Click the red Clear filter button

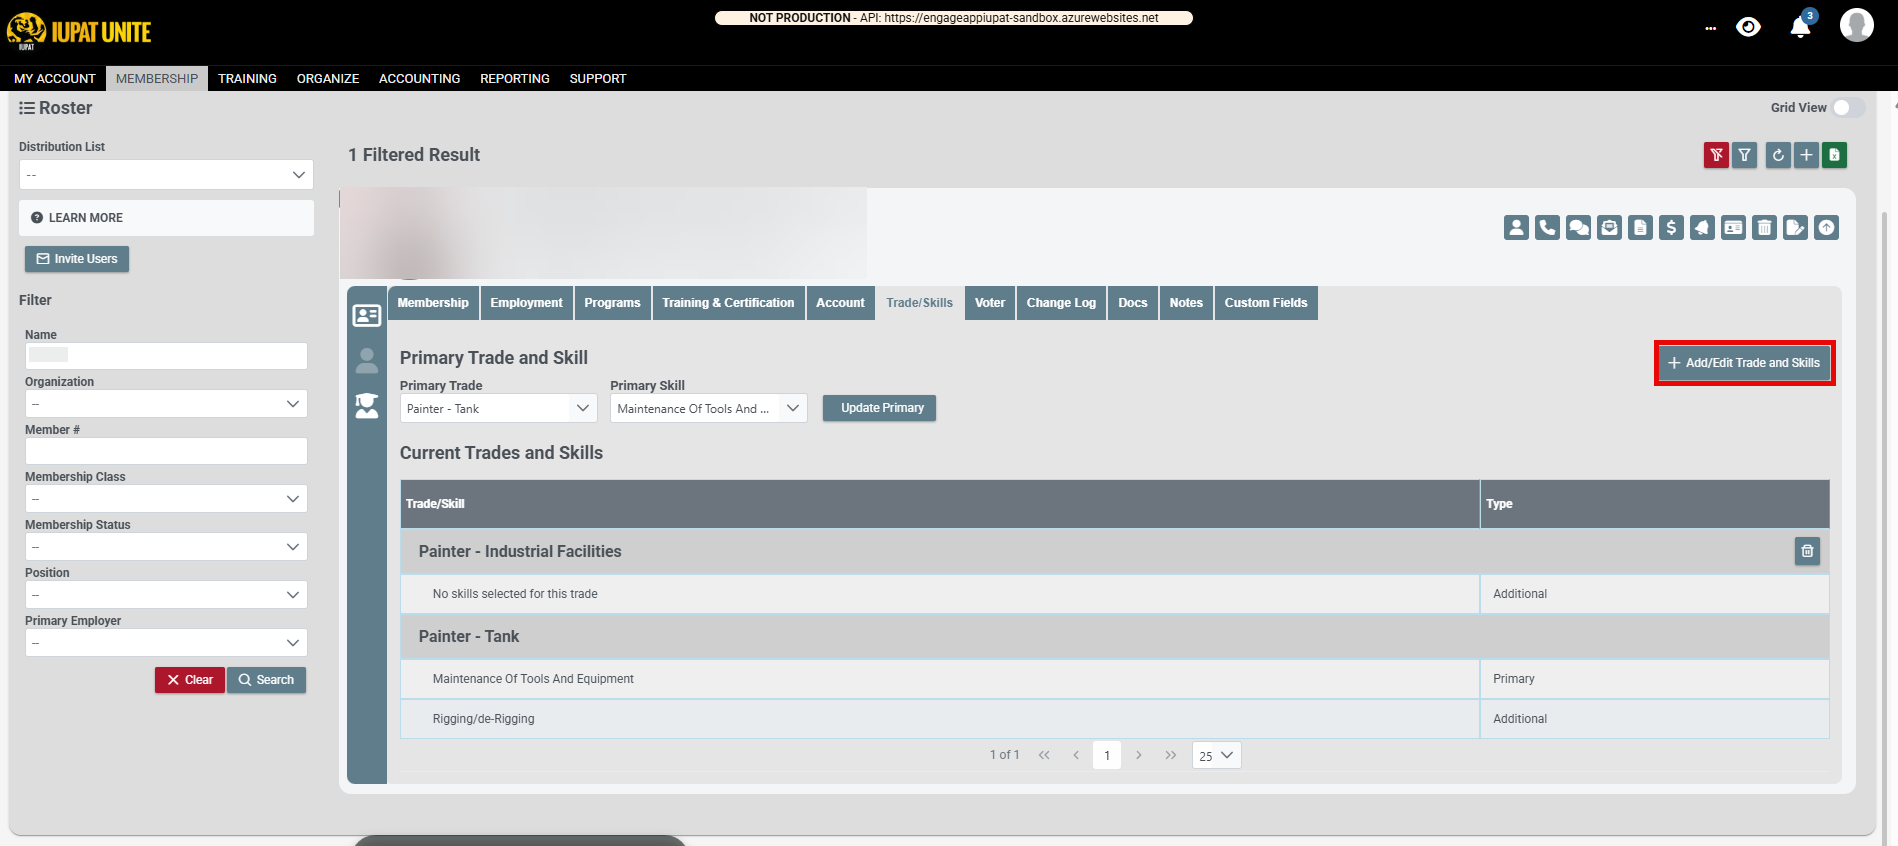coord(190,680)
